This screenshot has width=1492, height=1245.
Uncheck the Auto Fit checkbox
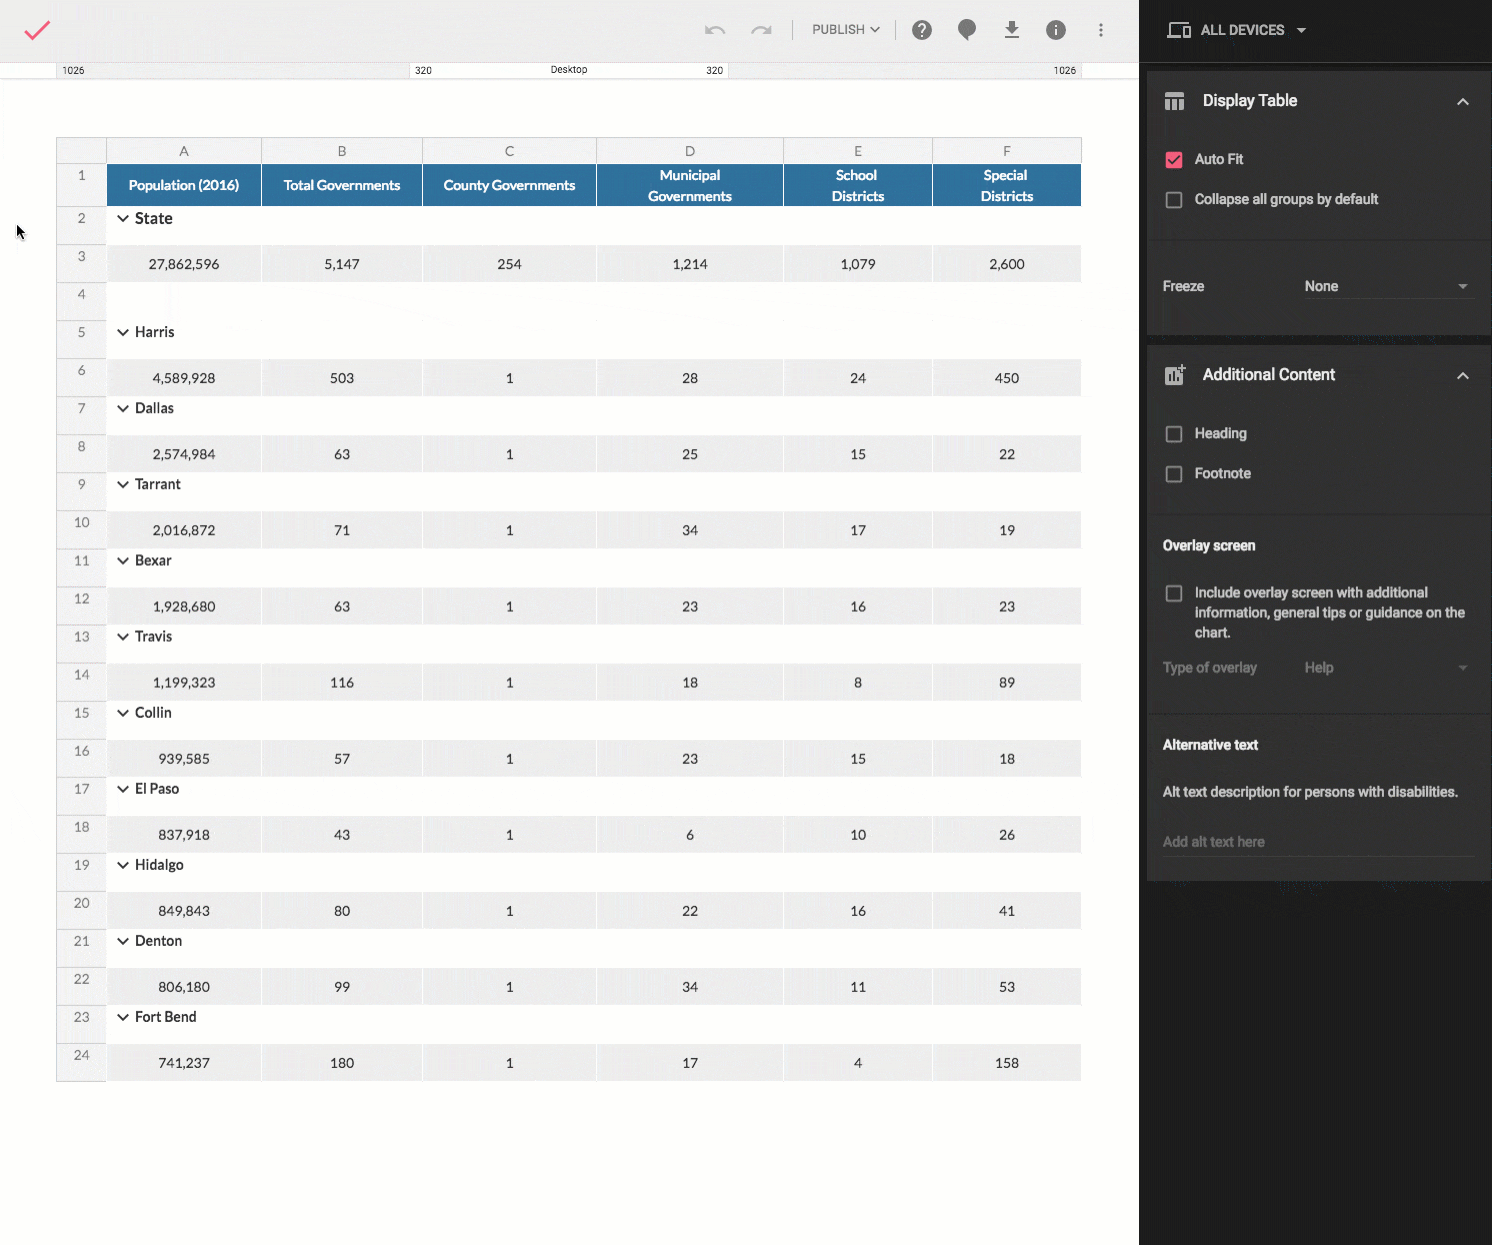[1174, 160]
